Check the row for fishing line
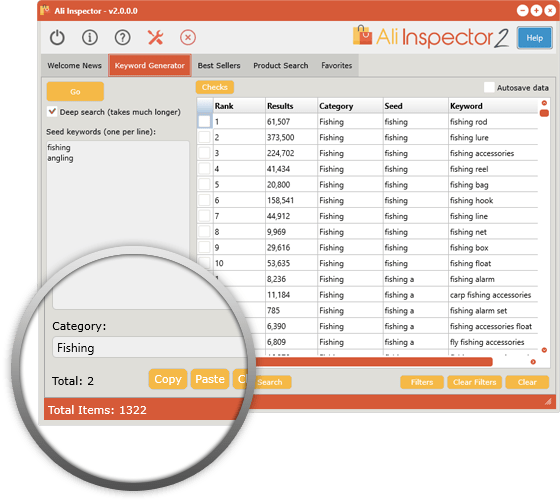 point(204,216)
